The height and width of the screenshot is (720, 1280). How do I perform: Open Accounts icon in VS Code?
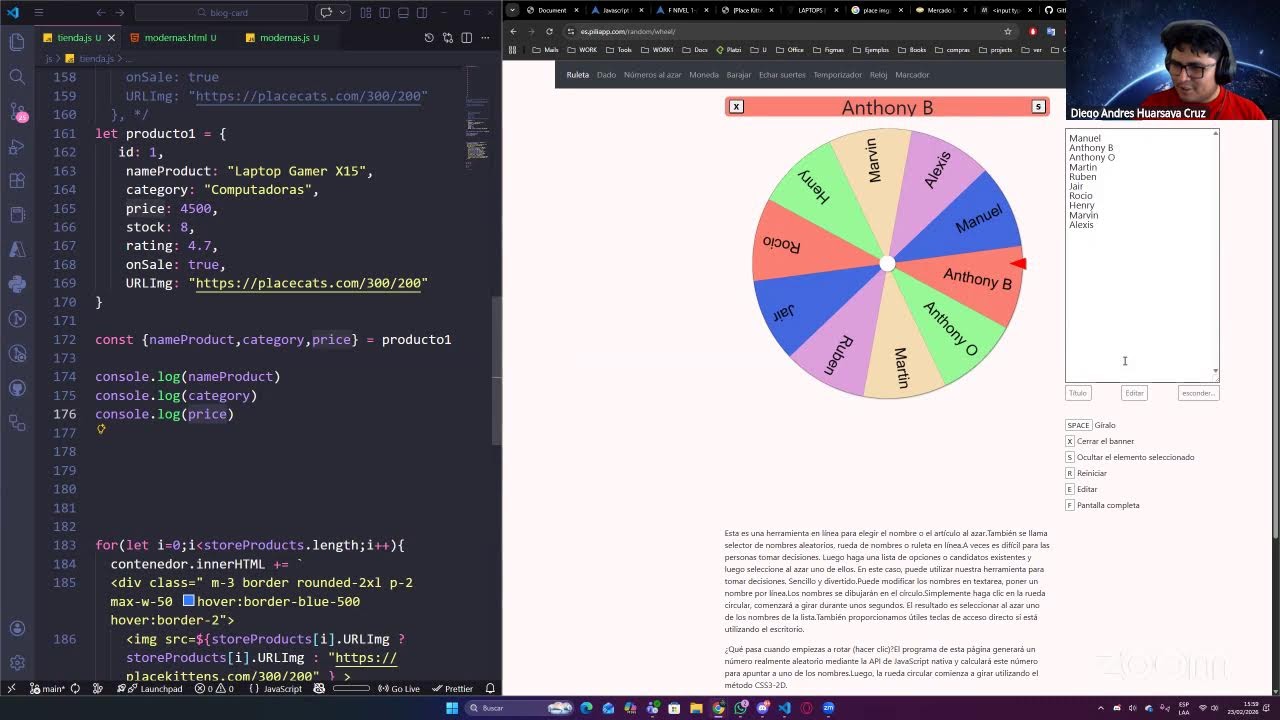click(x=17, y=628)
